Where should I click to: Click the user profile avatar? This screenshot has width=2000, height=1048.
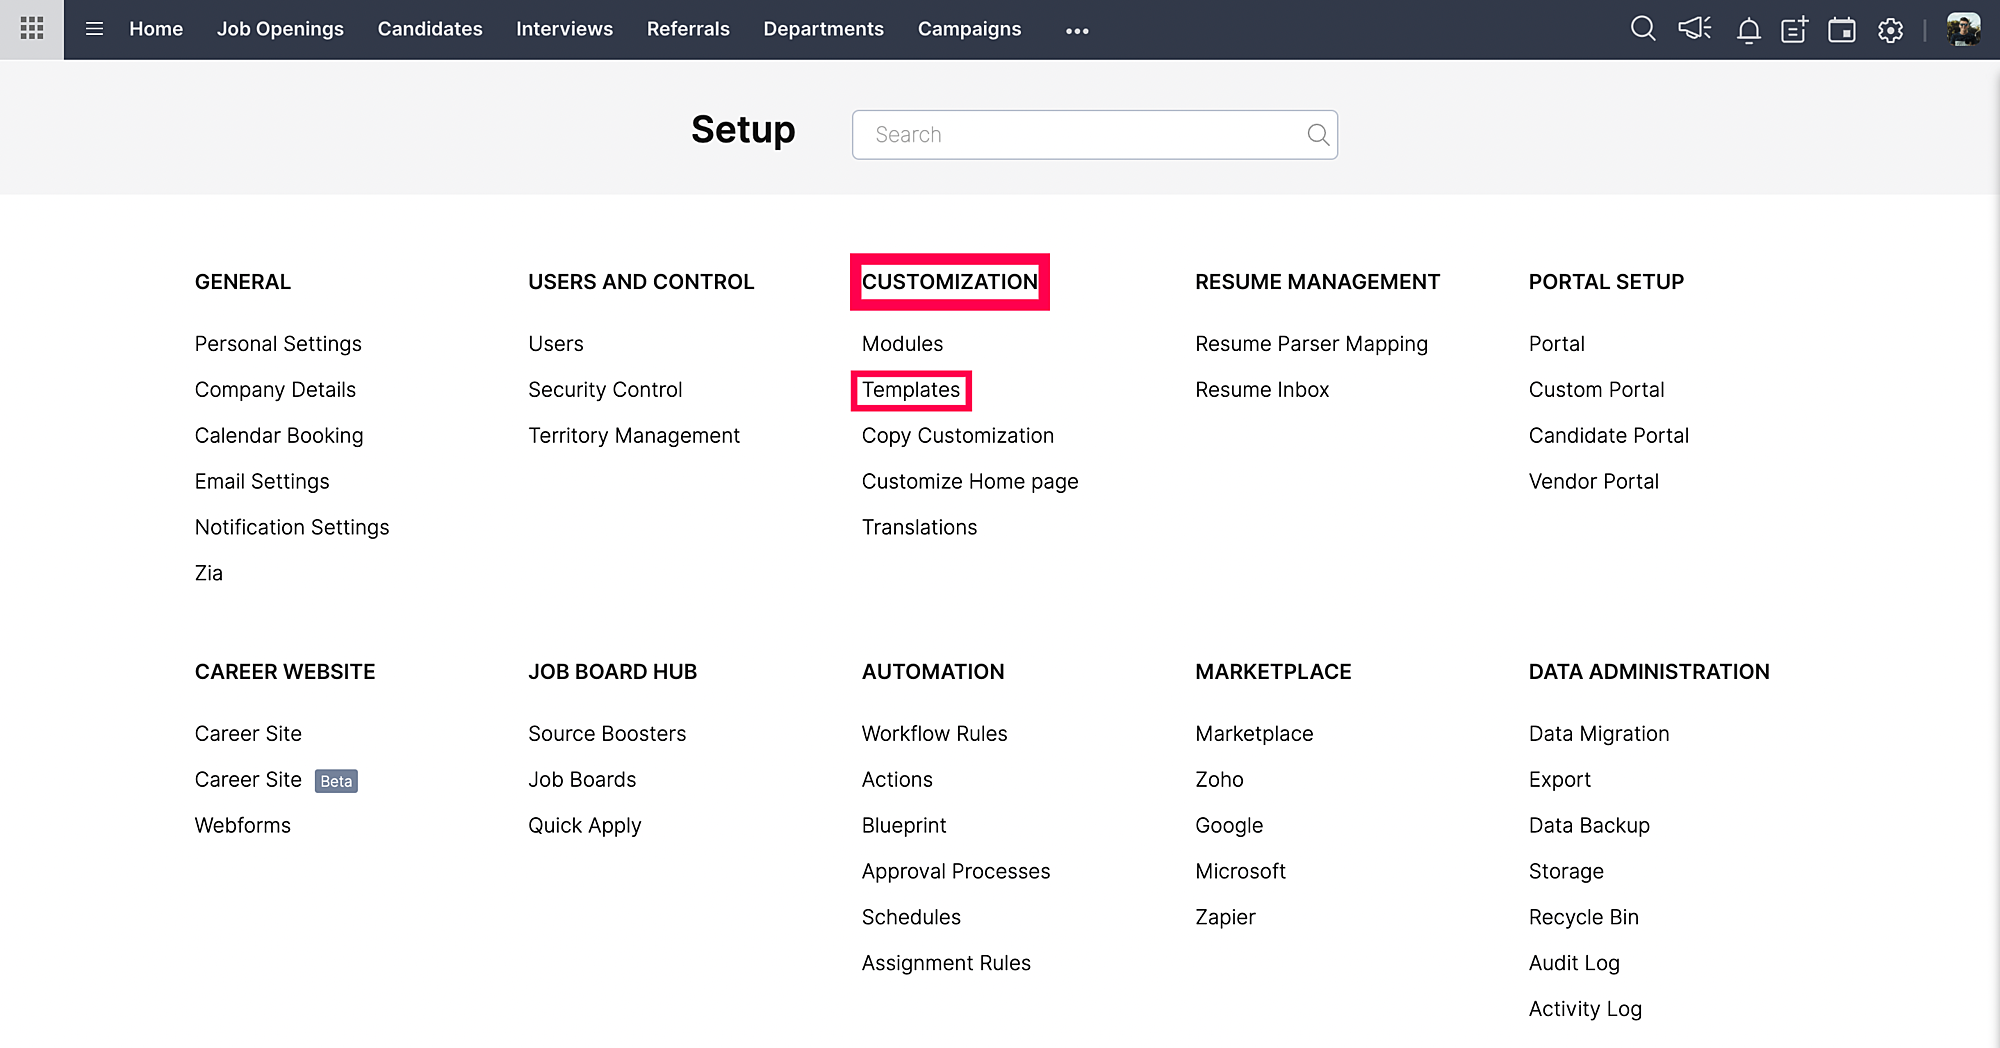[1963, 29]
